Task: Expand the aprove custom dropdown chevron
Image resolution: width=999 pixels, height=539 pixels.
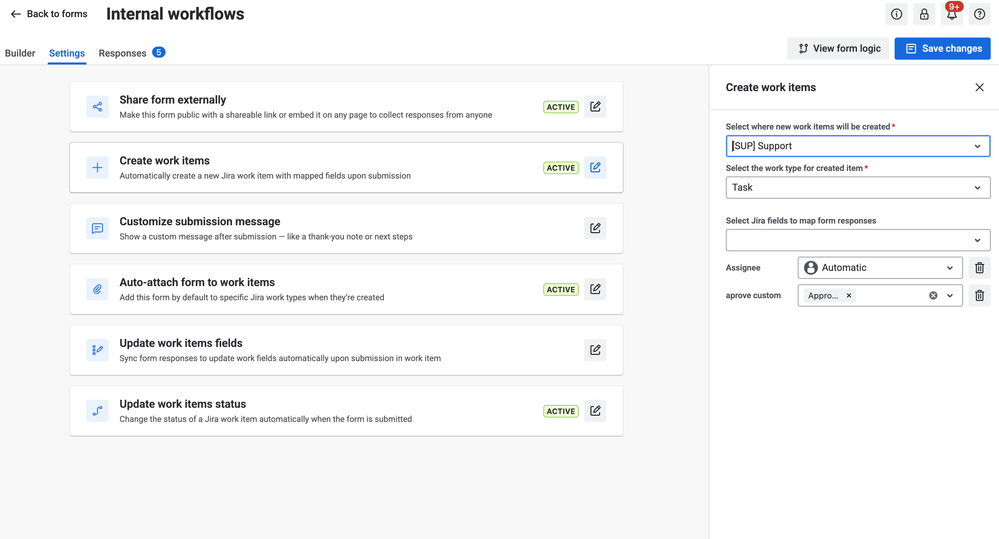Action: (x=950, y=296)
